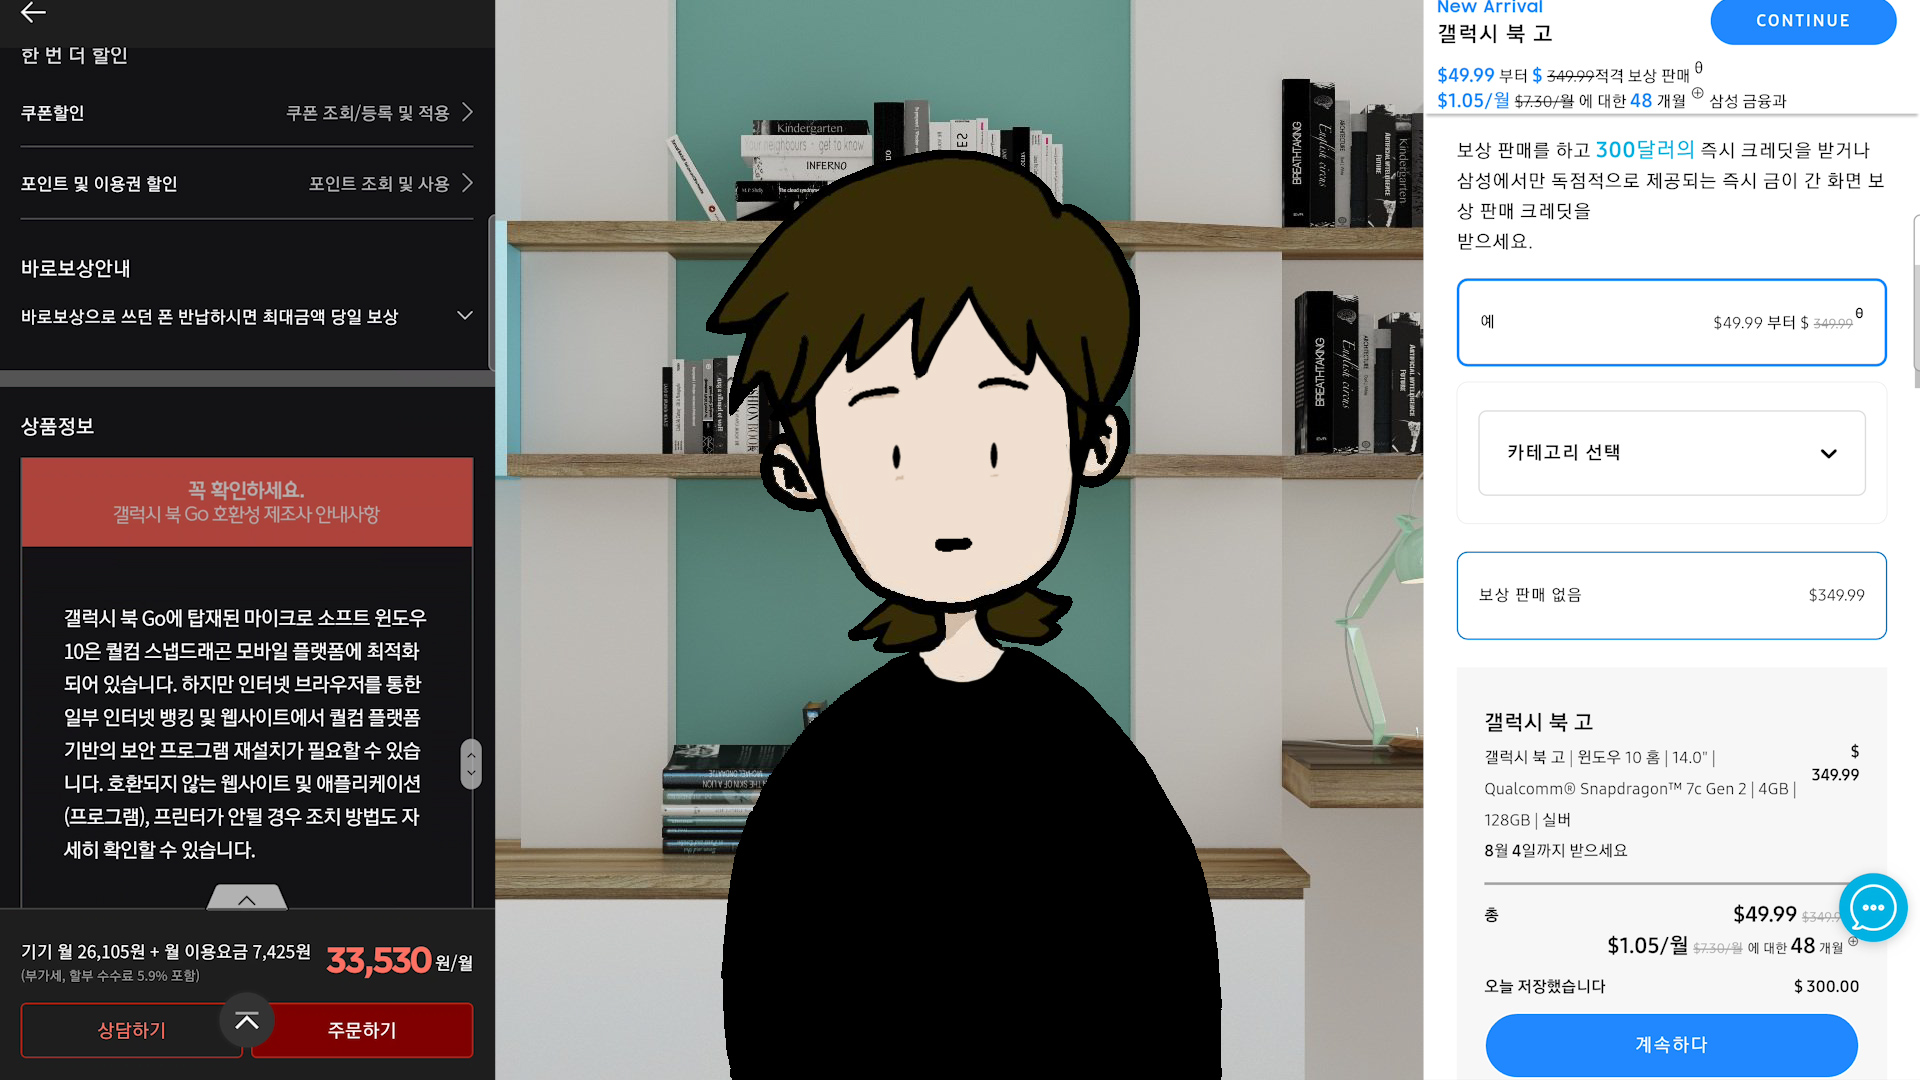
Task: Select the 보상 판매 없음 option
Action: (x=1671, y=595)
